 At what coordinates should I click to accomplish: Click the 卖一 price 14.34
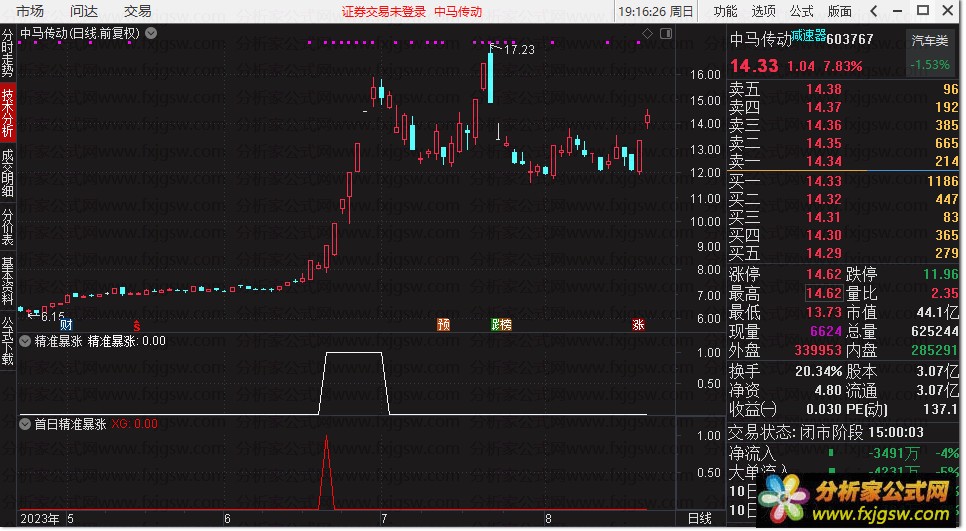(824, 161)
